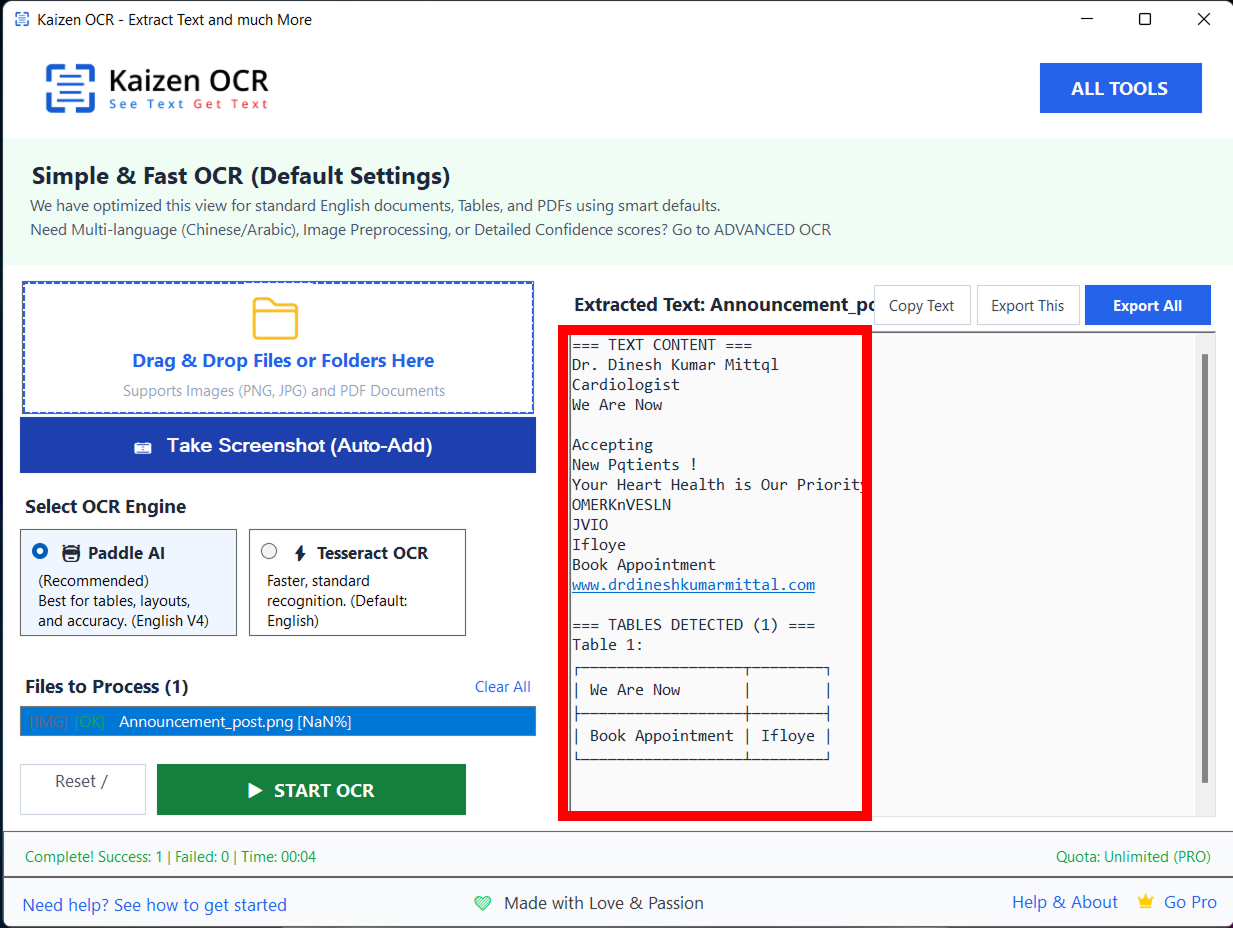This screenshot has height=928, width=1233.
Task: Click the Clear All link
Action: click(x=502, y=687)
